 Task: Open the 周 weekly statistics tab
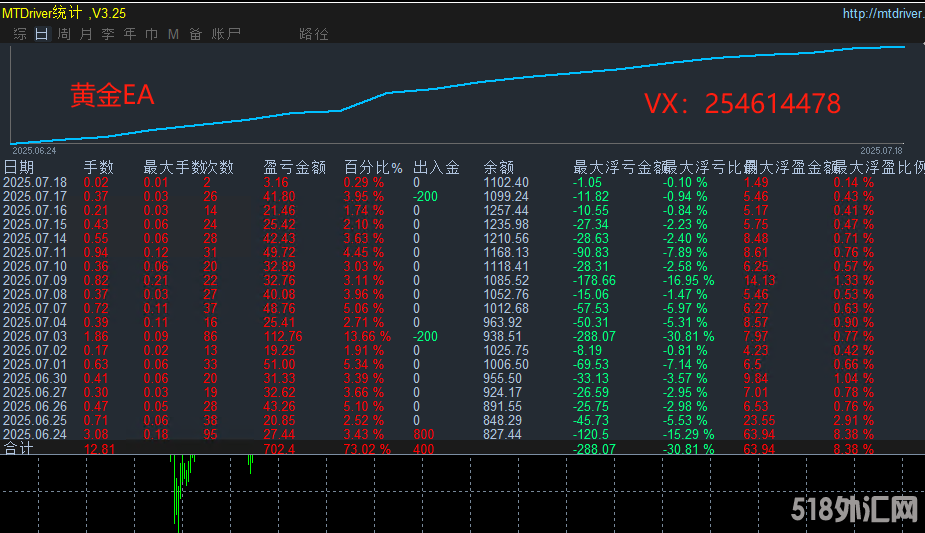click(x=64, y=34)
